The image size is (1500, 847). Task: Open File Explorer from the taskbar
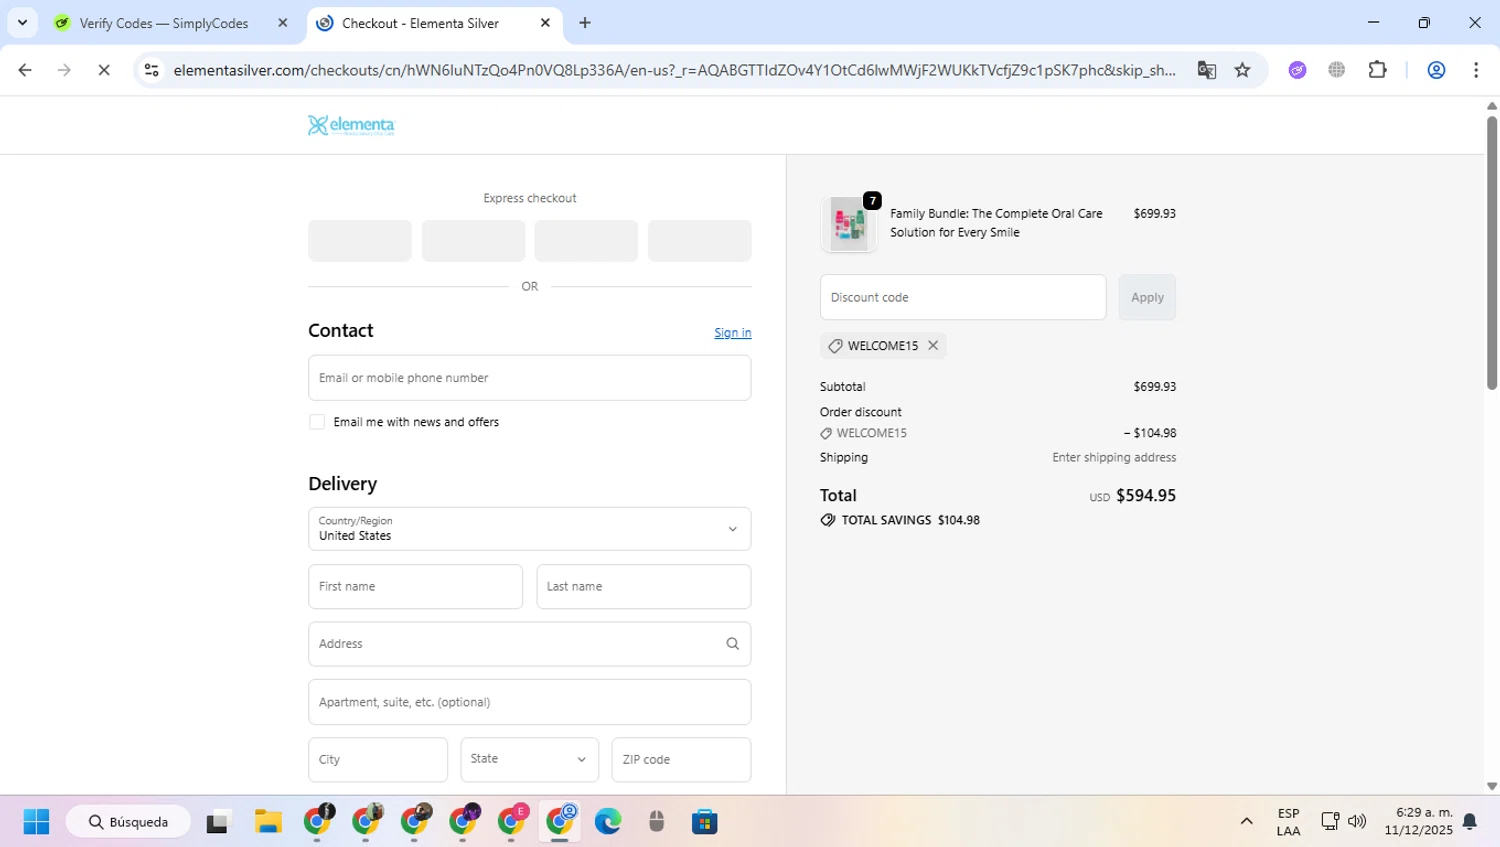coord(268,822)
